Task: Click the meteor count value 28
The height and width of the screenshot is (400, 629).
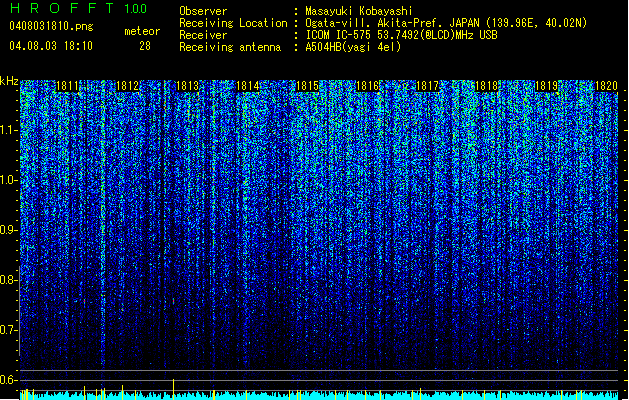Action: pos(145,46)
